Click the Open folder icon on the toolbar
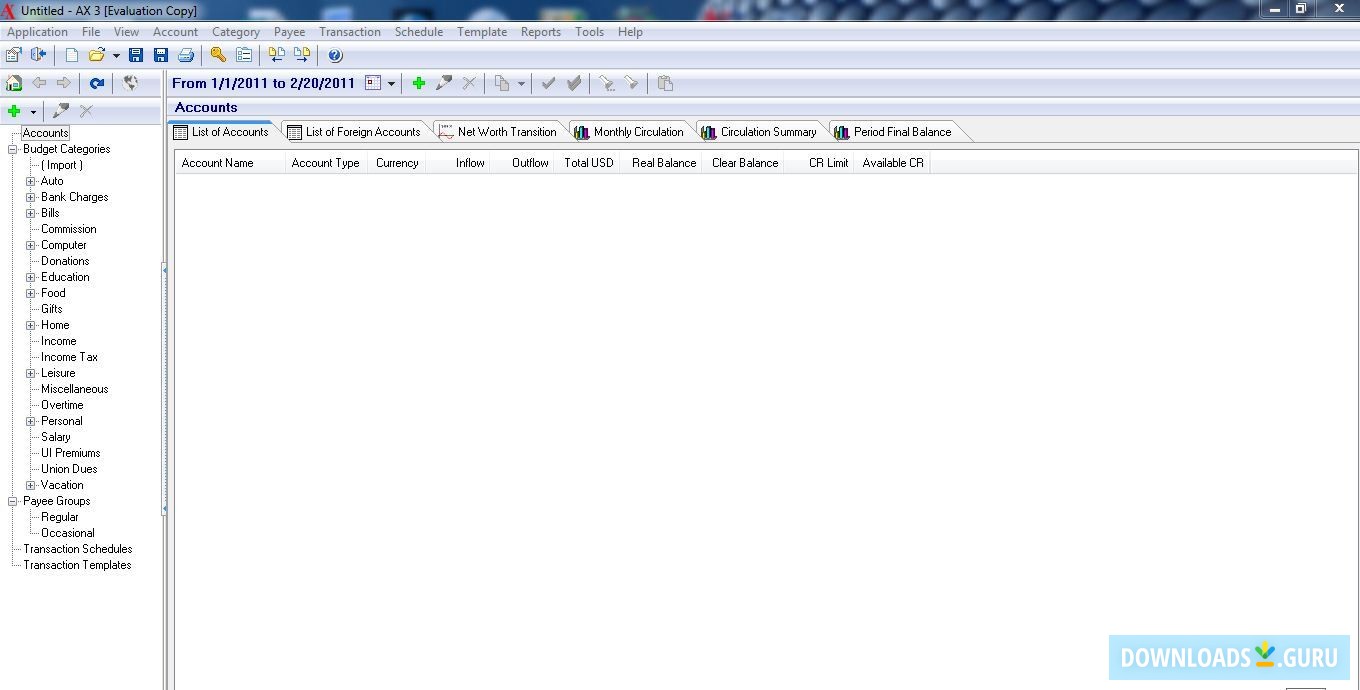 [x=96, y=55]
